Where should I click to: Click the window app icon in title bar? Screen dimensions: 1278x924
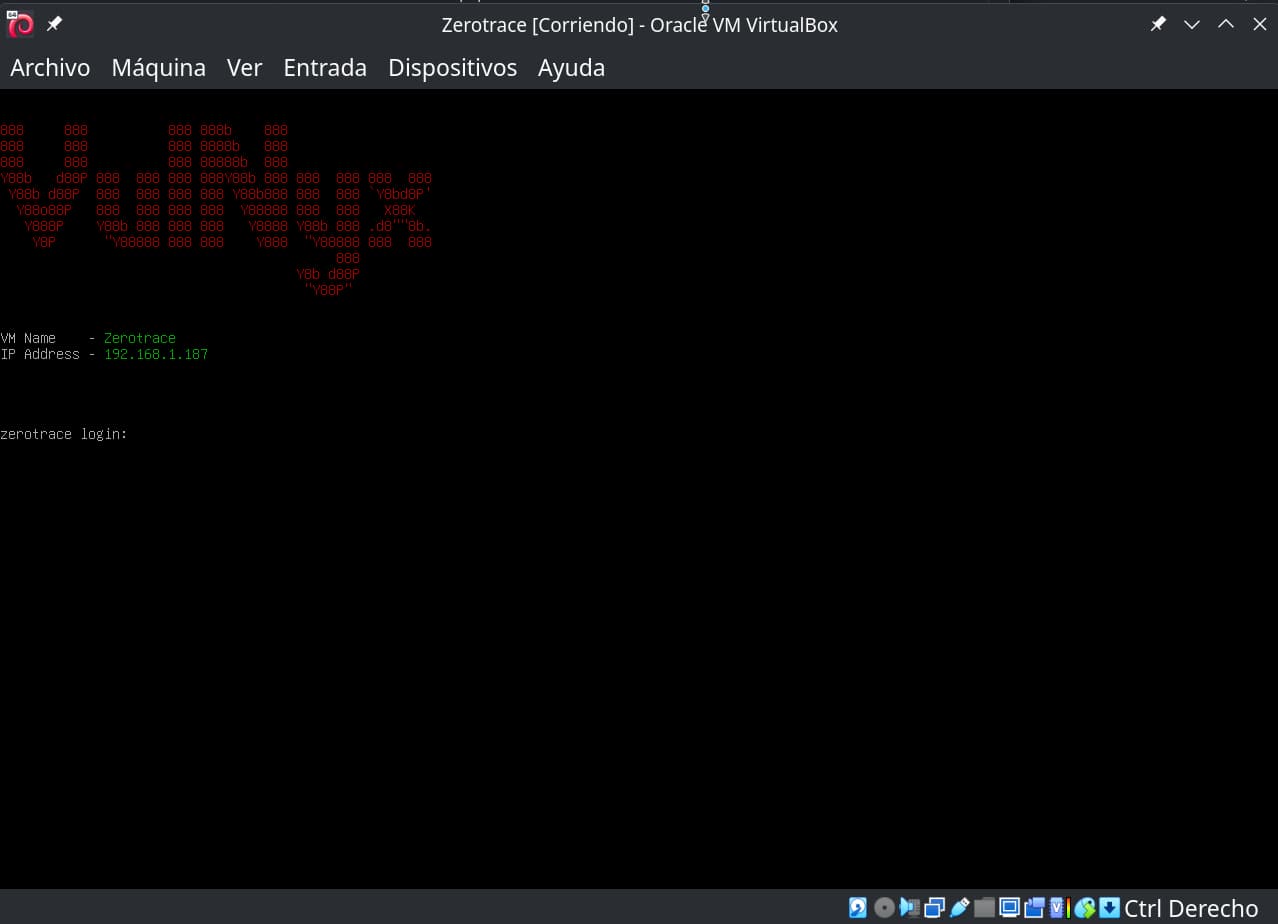pos(20,24)
